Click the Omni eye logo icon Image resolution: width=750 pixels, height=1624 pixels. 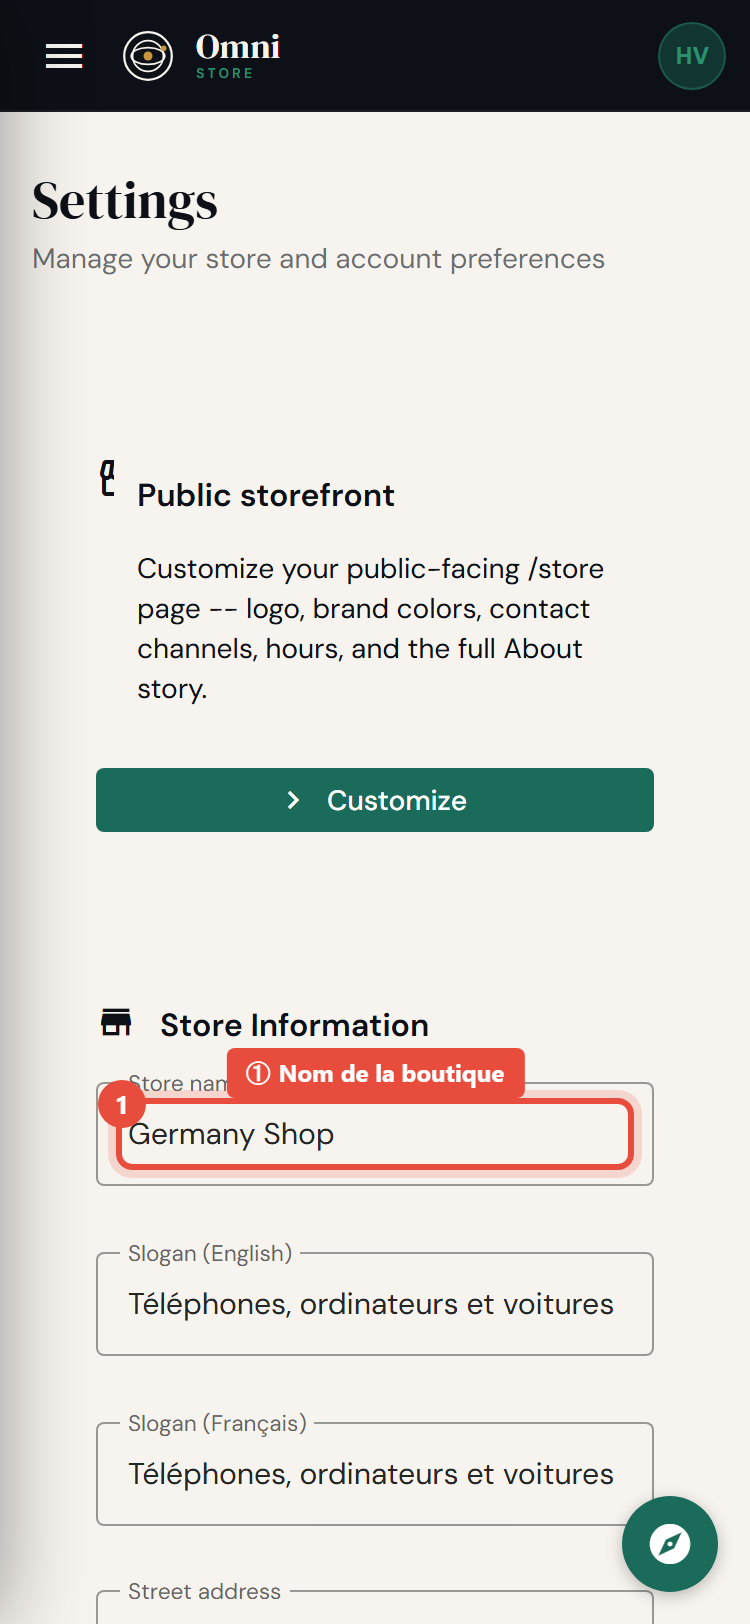coord(148,56)
